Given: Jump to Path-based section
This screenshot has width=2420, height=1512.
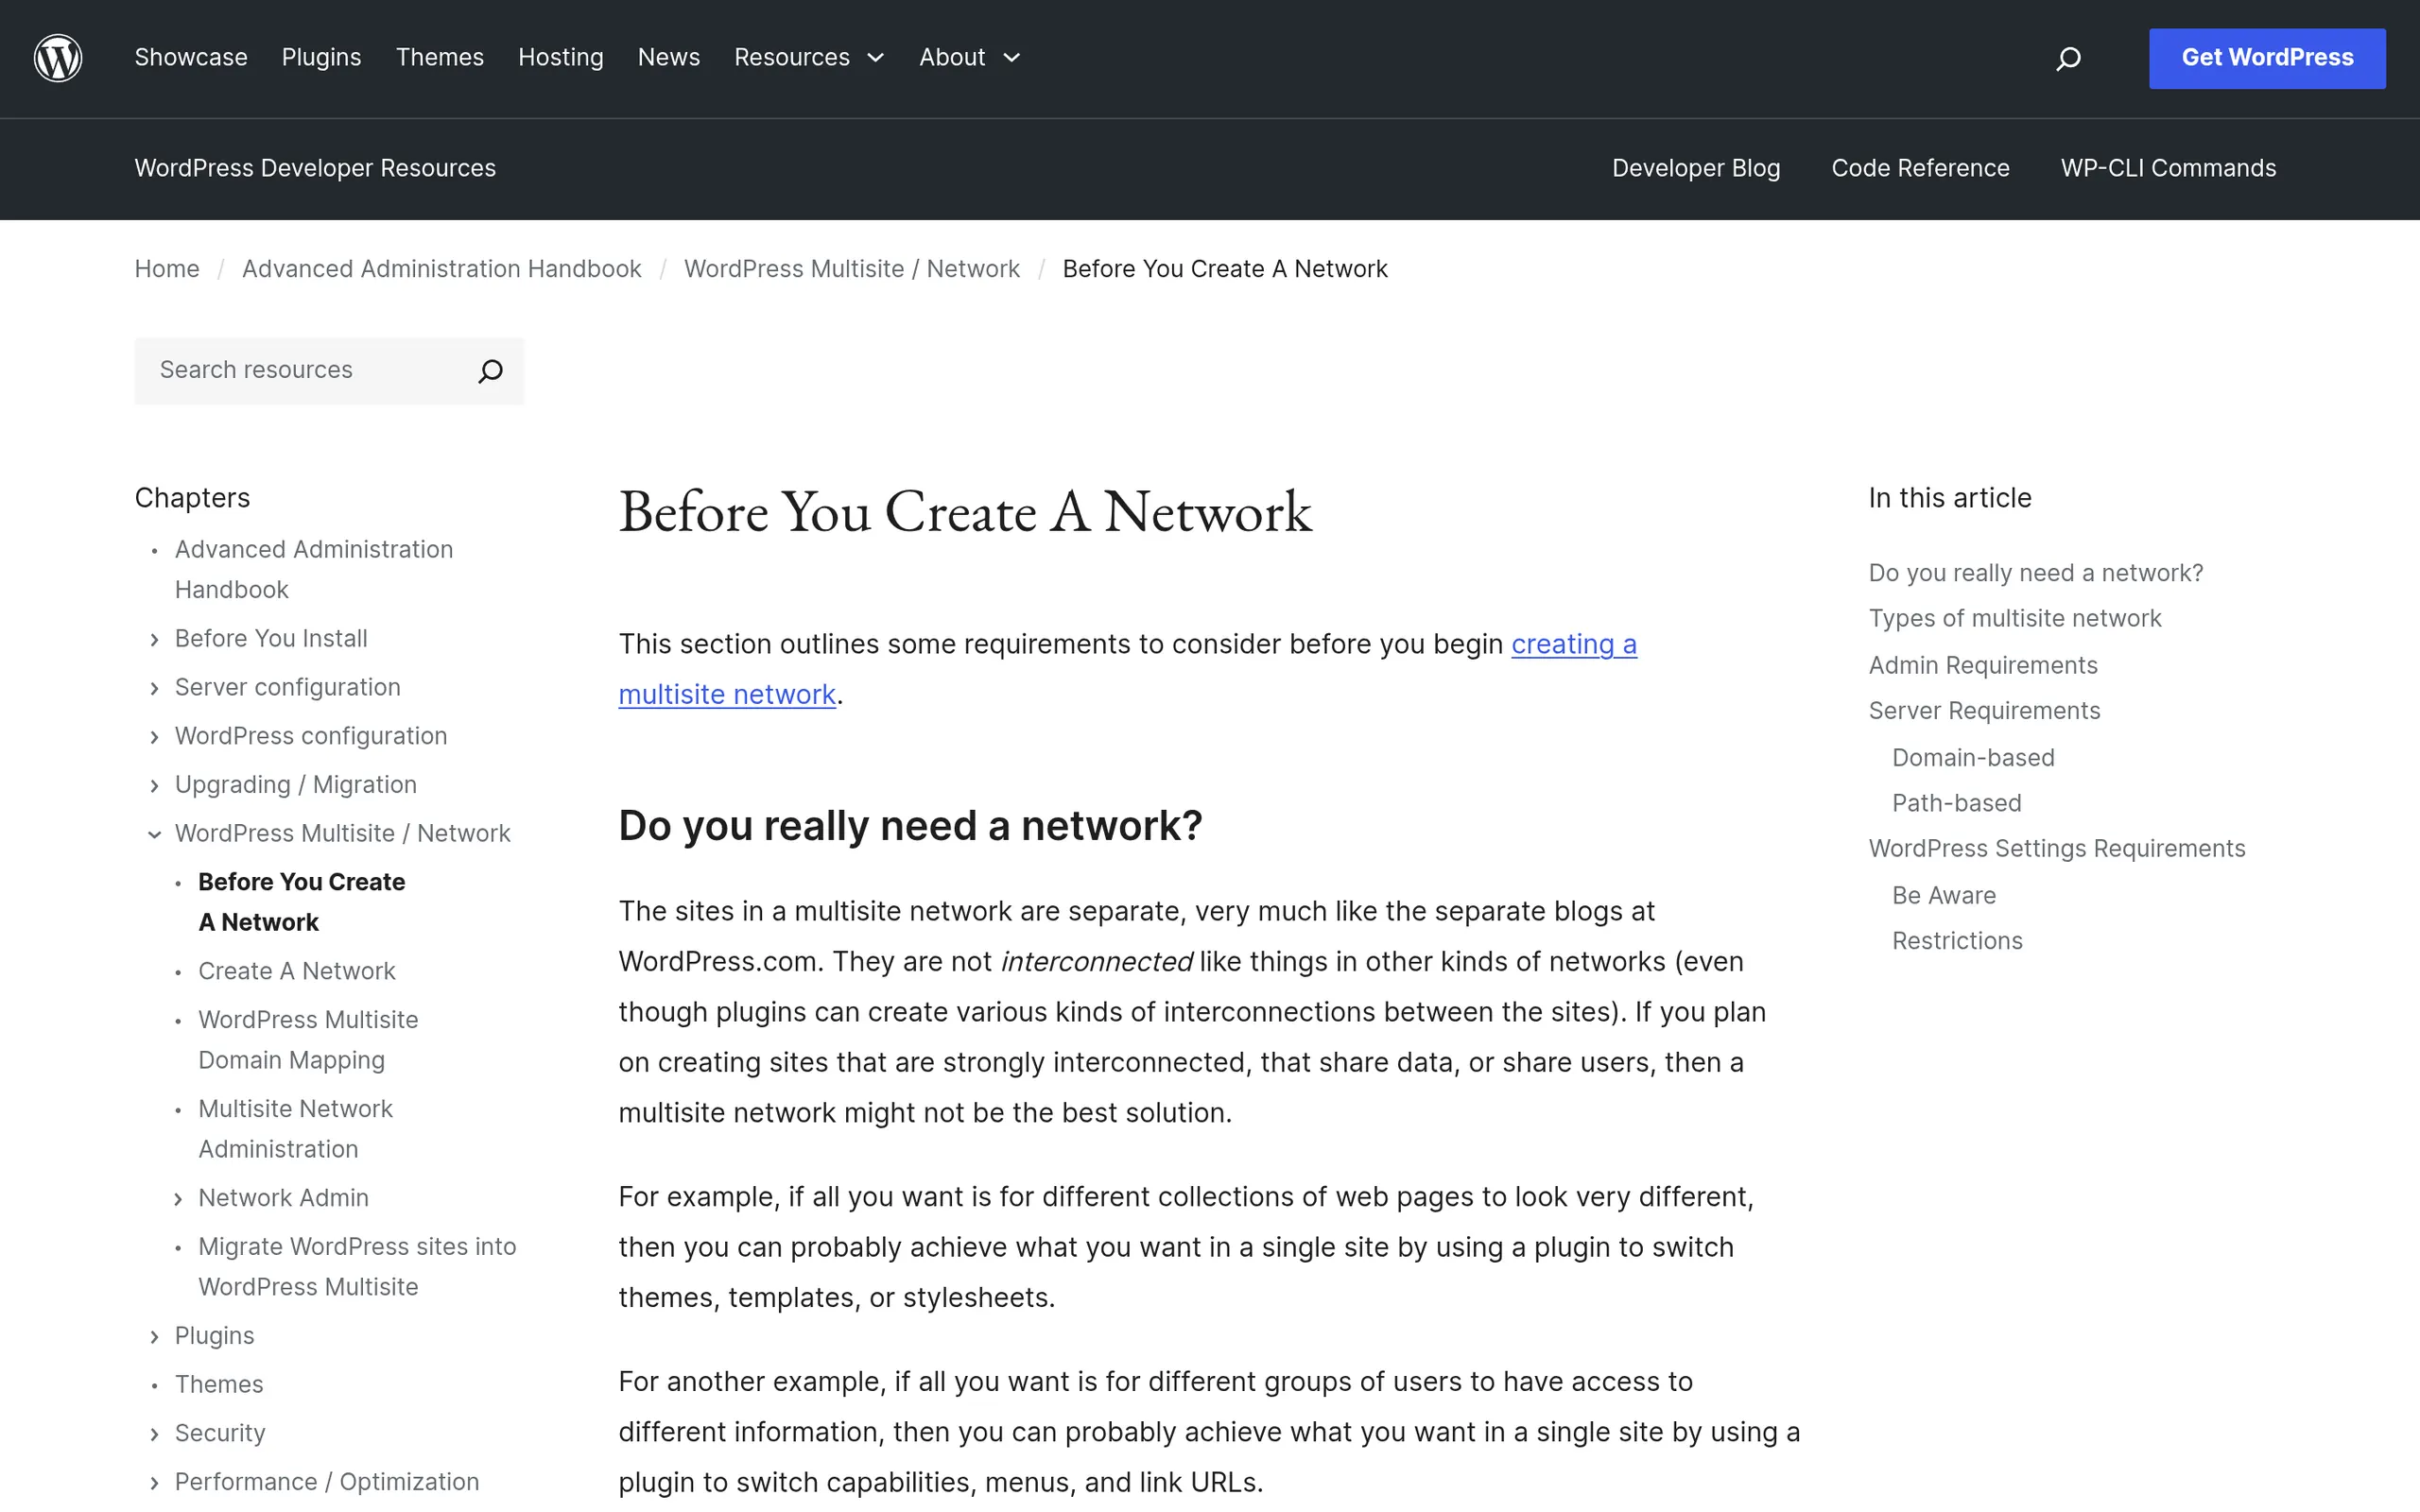Looking at the screenshot, I should (x=1957, y=804).
